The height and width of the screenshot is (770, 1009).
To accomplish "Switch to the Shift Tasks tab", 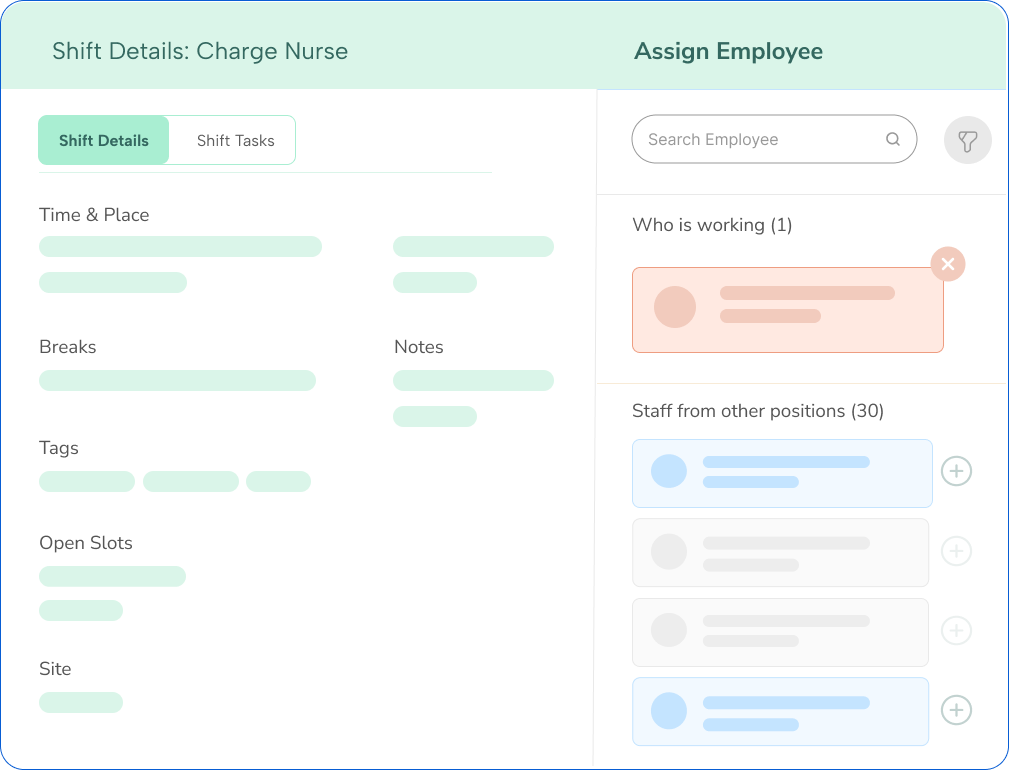I will click(235, 141).
